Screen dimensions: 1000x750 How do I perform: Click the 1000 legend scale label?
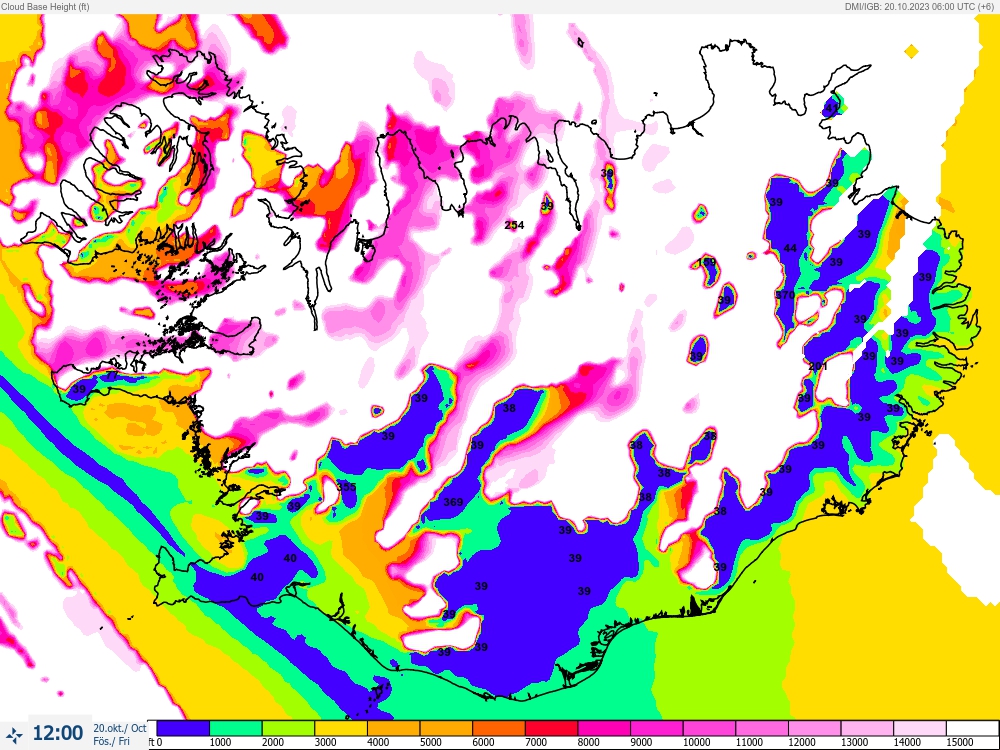[x=220, y=742]
